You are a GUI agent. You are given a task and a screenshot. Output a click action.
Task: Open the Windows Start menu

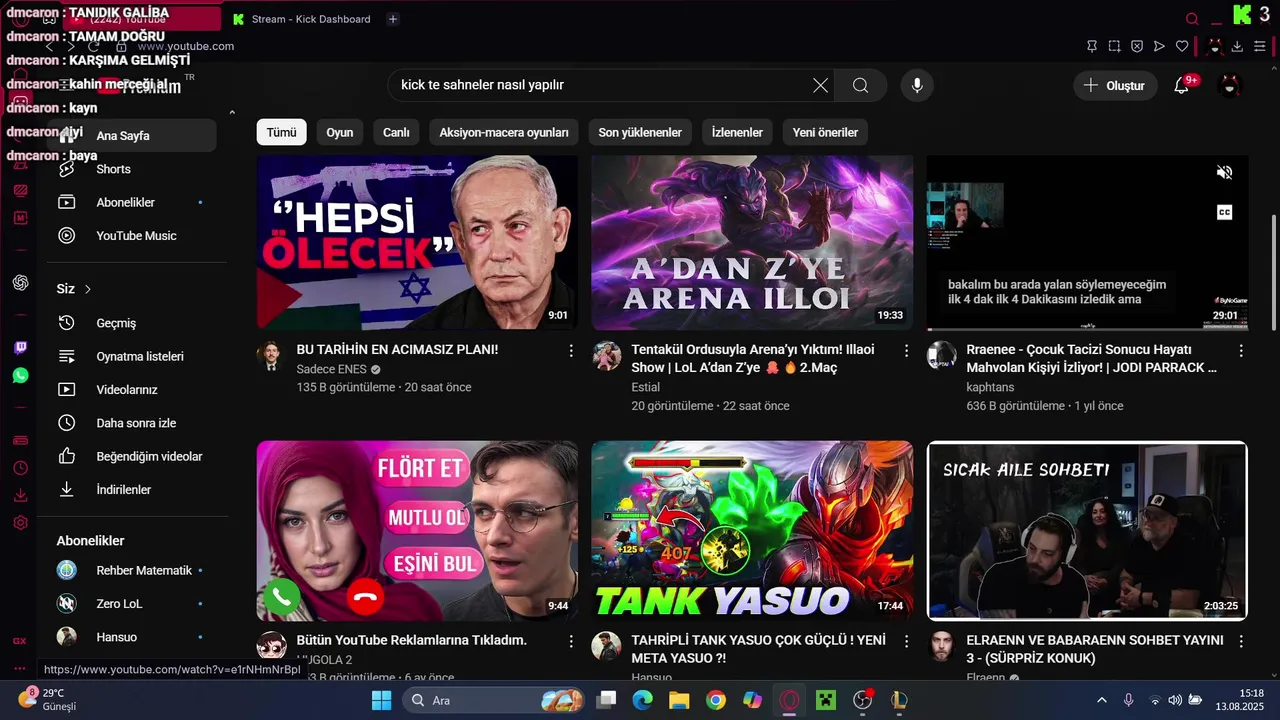[x=381, y=700]
